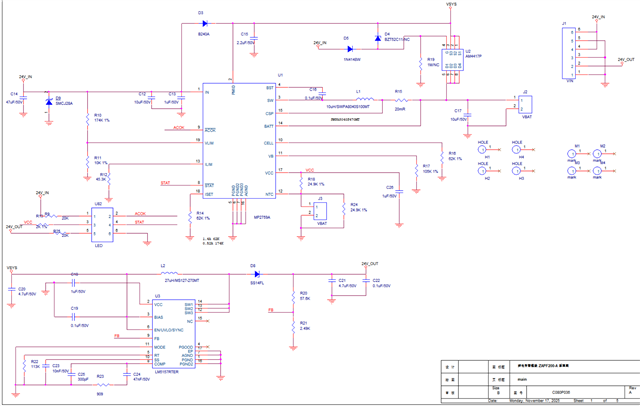Select the C24 47nF capacitor symbol
Image resolution: width=640 pixels, height=406 pixels.
(x=126, y=374)
